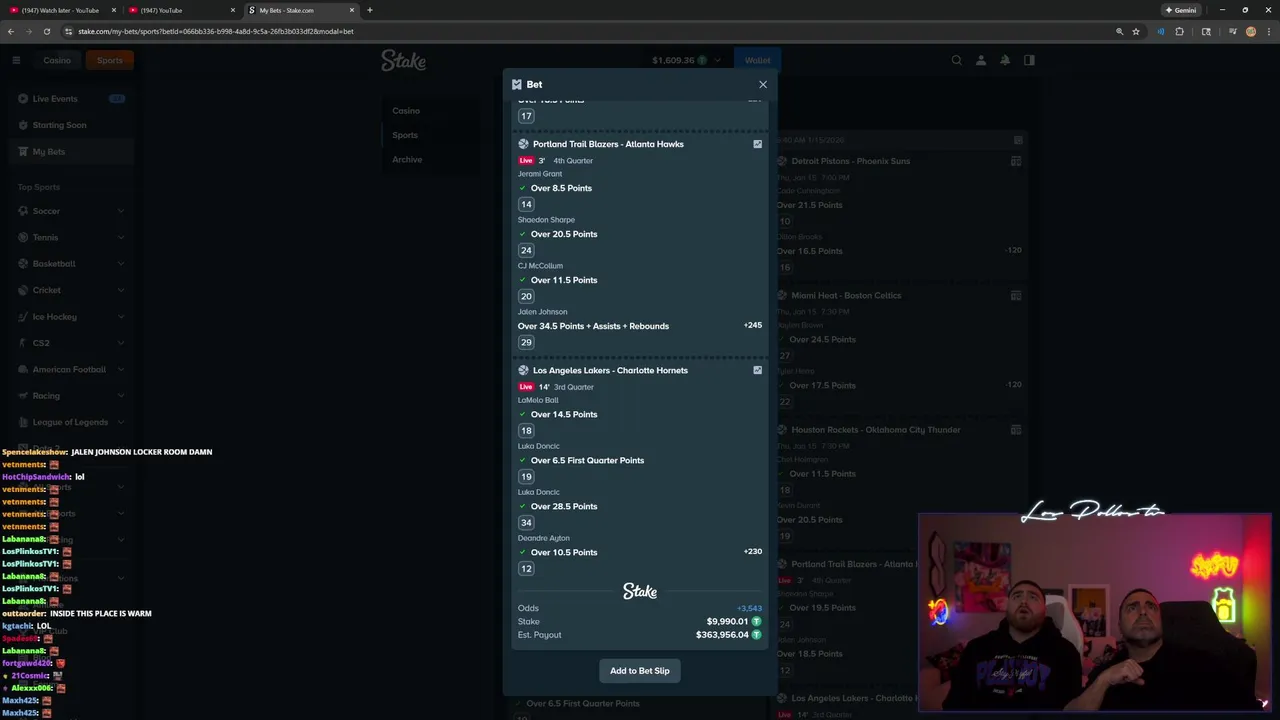Viewport: 1280px width, 720px height.
Task: Select the Sports tab in My Bets panel
Action: [x=405, y=135]
